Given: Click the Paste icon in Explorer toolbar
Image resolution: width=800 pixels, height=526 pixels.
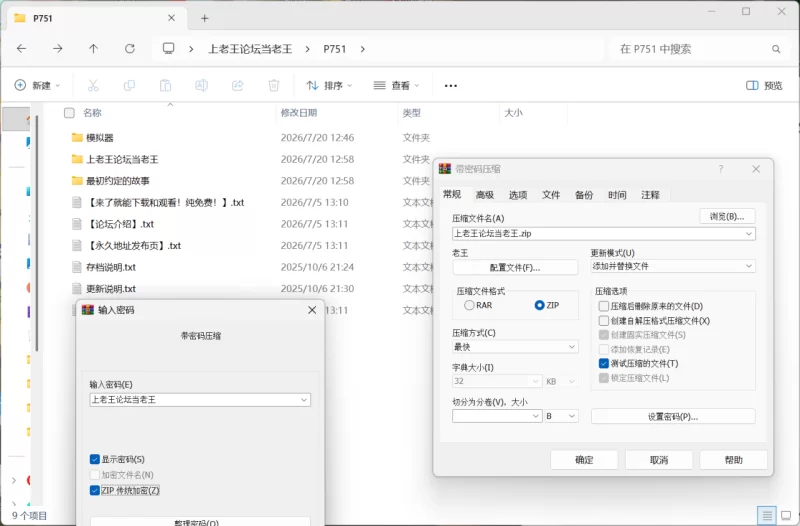Looking at the screenshot, I should coord(165,85).
